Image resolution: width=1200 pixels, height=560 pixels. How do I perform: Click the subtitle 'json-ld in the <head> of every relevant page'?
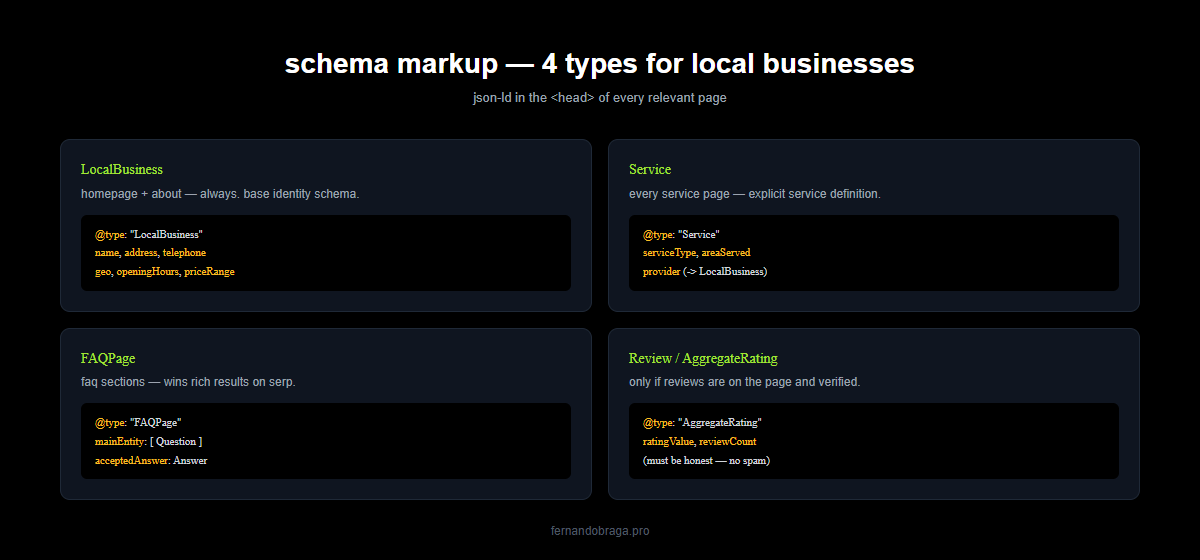[x=600, y=98]
